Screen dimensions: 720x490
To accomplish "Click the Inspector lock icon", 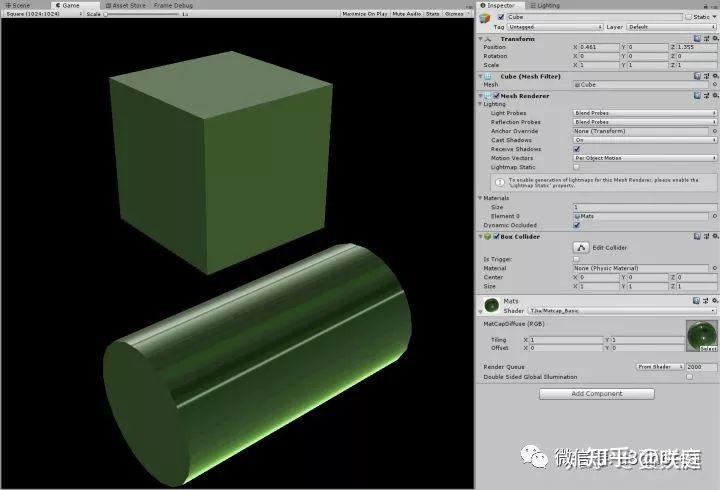I will tap(705, 6).
